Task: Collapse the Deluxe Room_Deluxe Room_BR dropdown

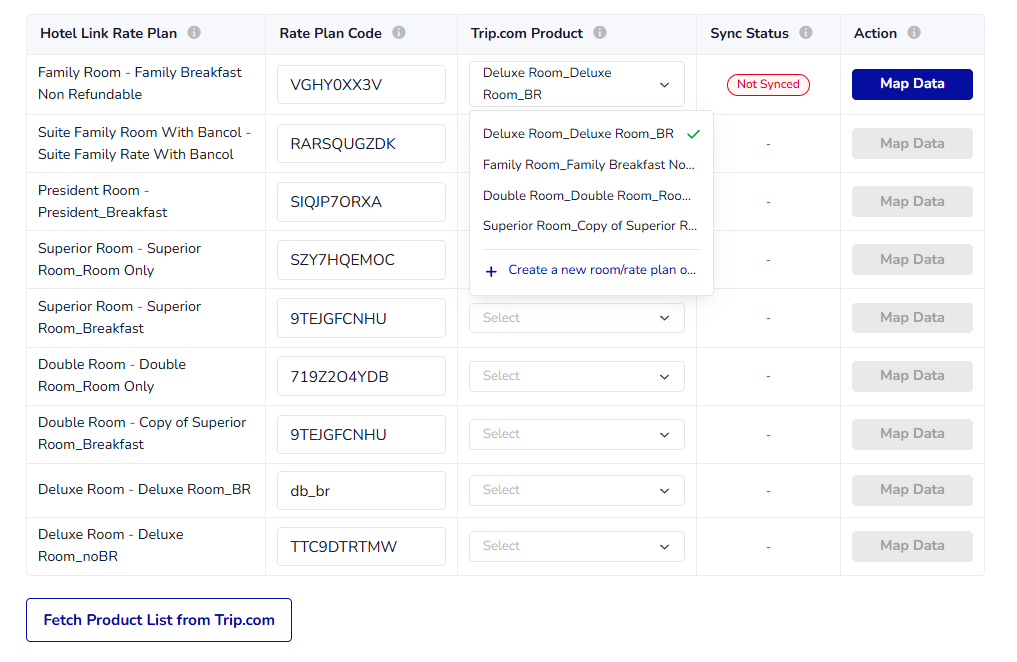Action: pyautogui.click(x=665, y=85)
